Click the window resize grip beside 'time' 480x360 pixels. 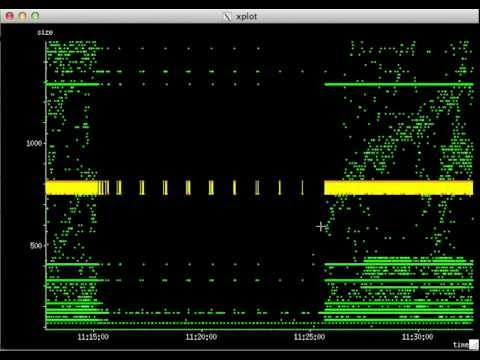point(474,345)
